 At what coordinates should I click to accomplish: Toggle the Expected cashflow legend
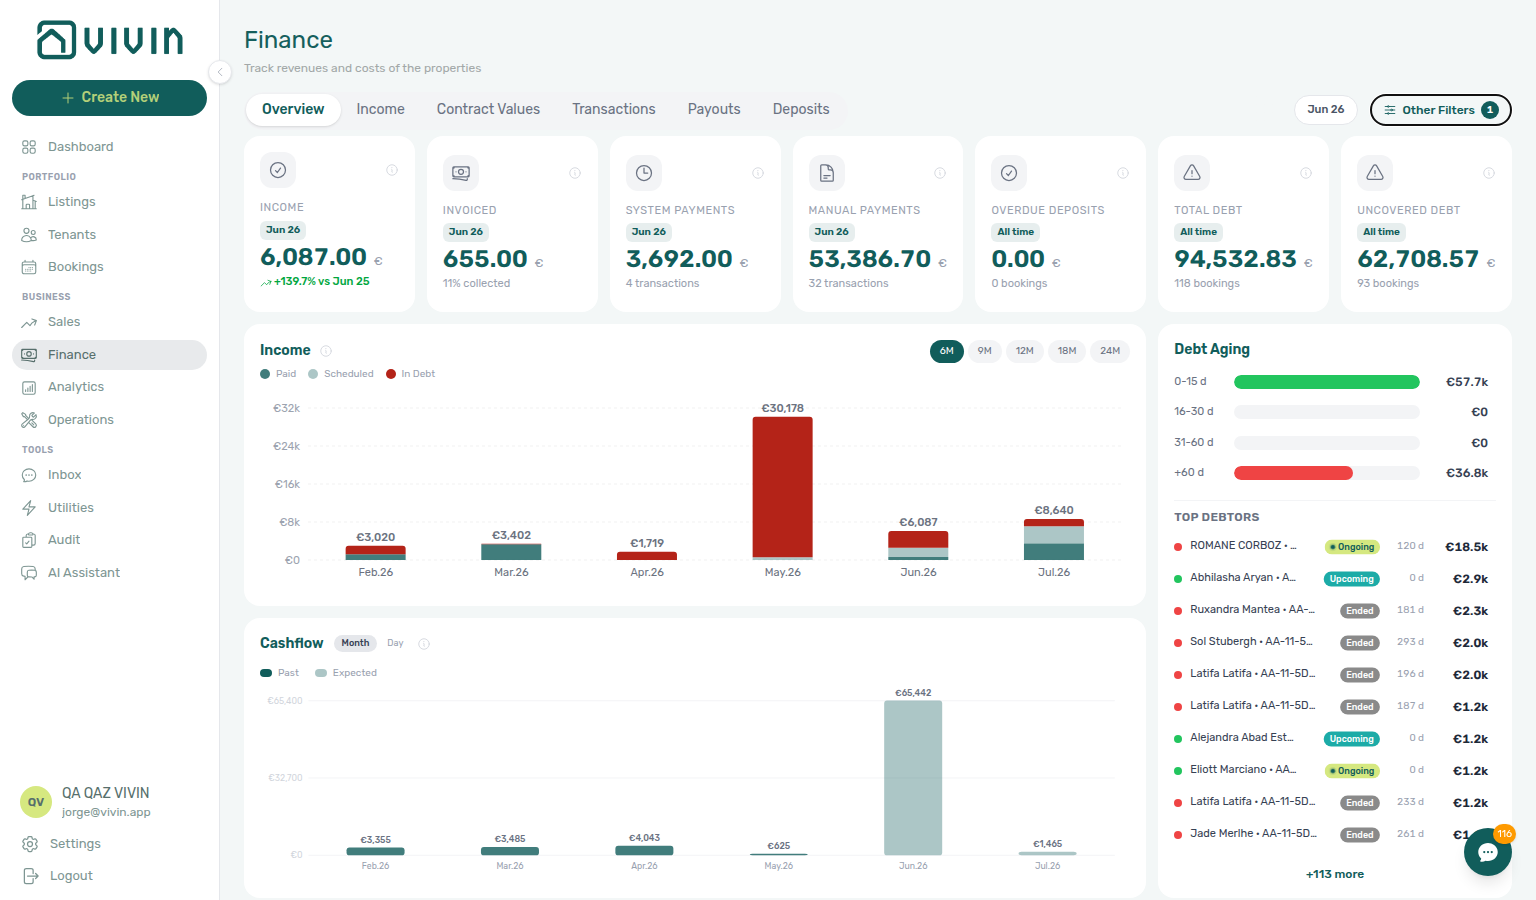click(x=346, y=673)
